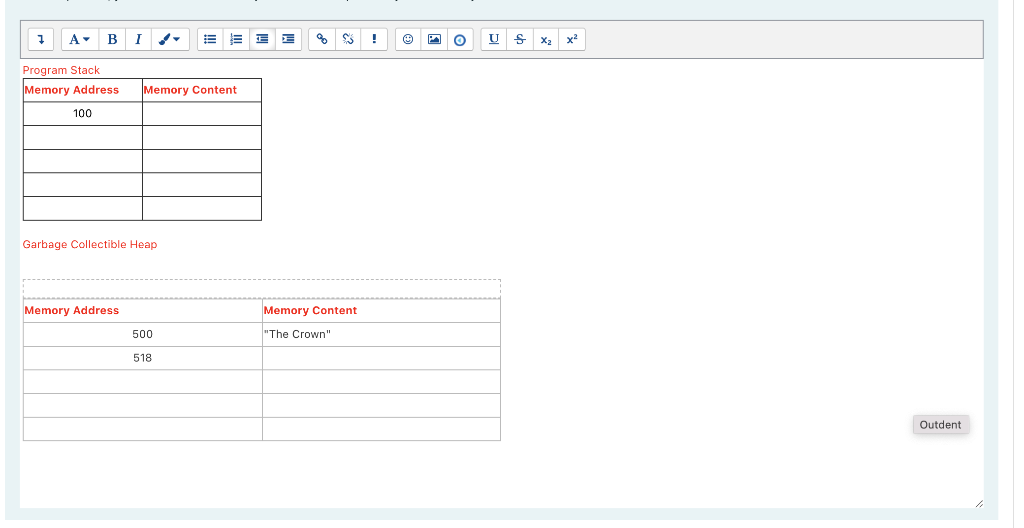The height and width of the screenshot is (528, 1024).
Task: Insert an image using picture icon
Action: click(x=434, y=39)
